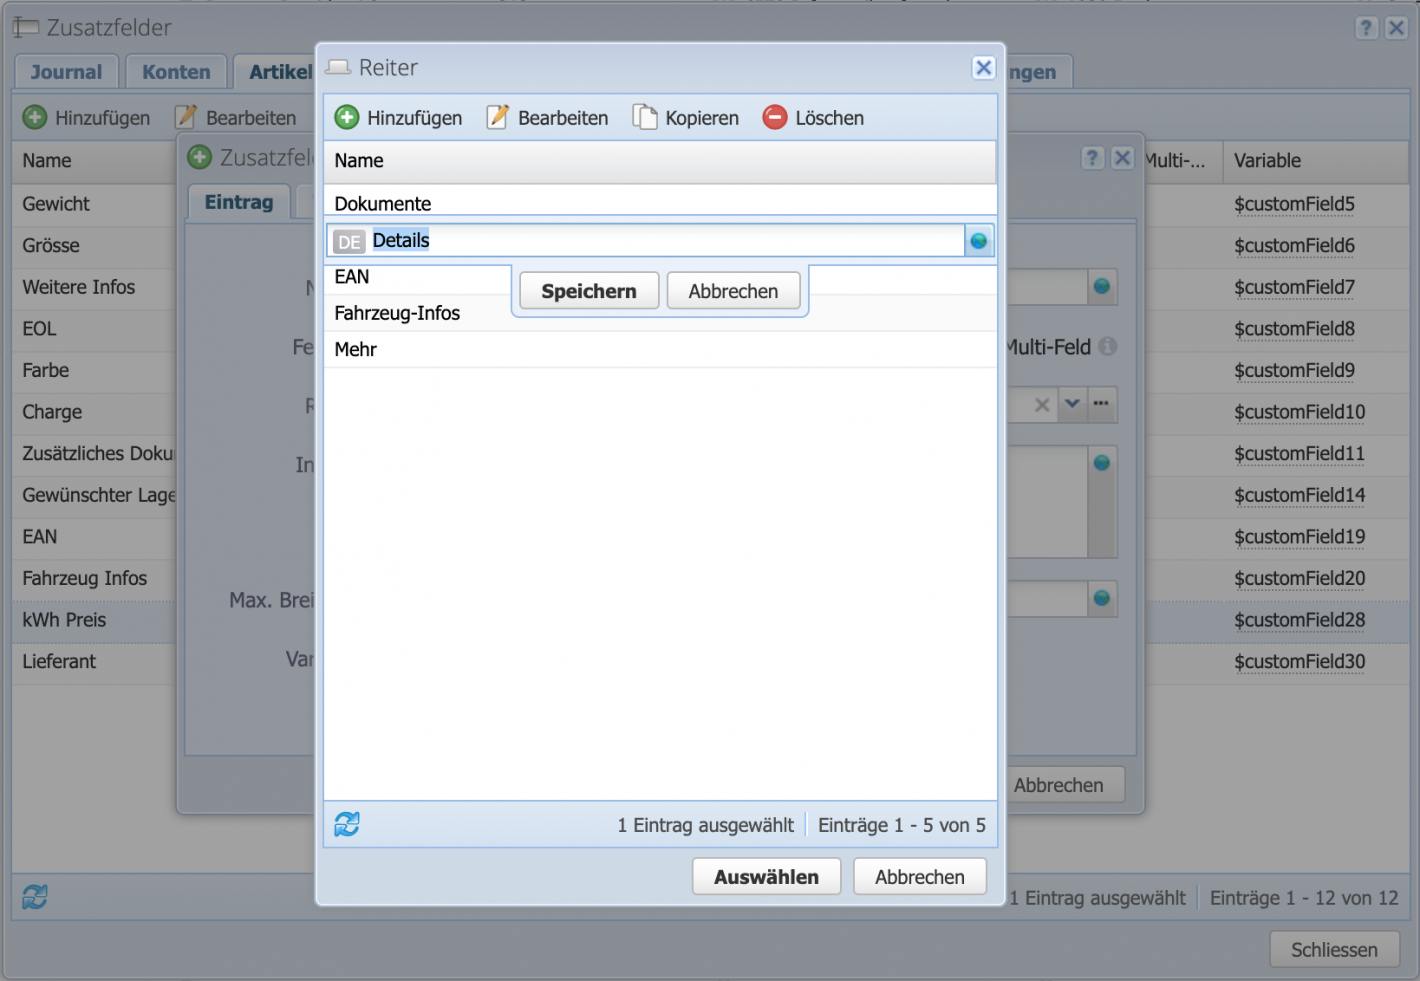Screen dimensions: 1420x981
Task: Refresh the Zusatzfelder list bottom left
Action: coord(35,897)
